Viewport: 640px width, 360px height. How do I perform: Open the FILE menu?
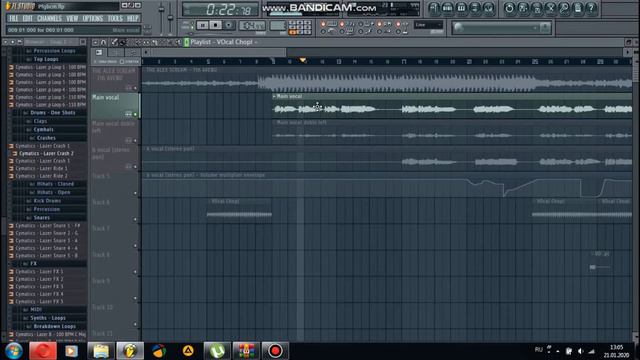coord(13,19)
